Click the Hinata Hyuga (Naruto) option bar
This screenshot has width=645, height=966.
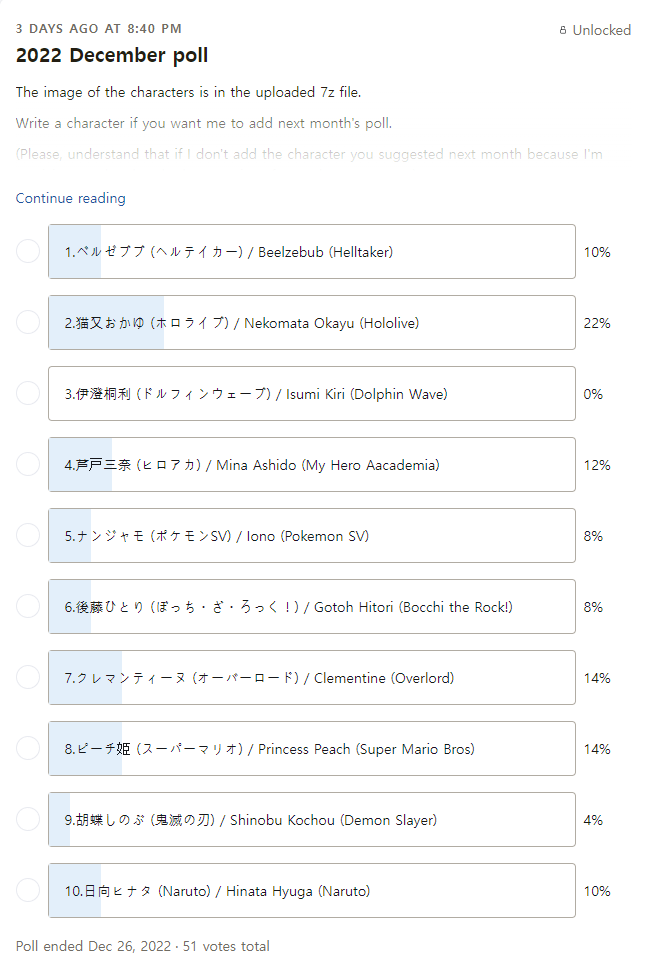(311, 890)
